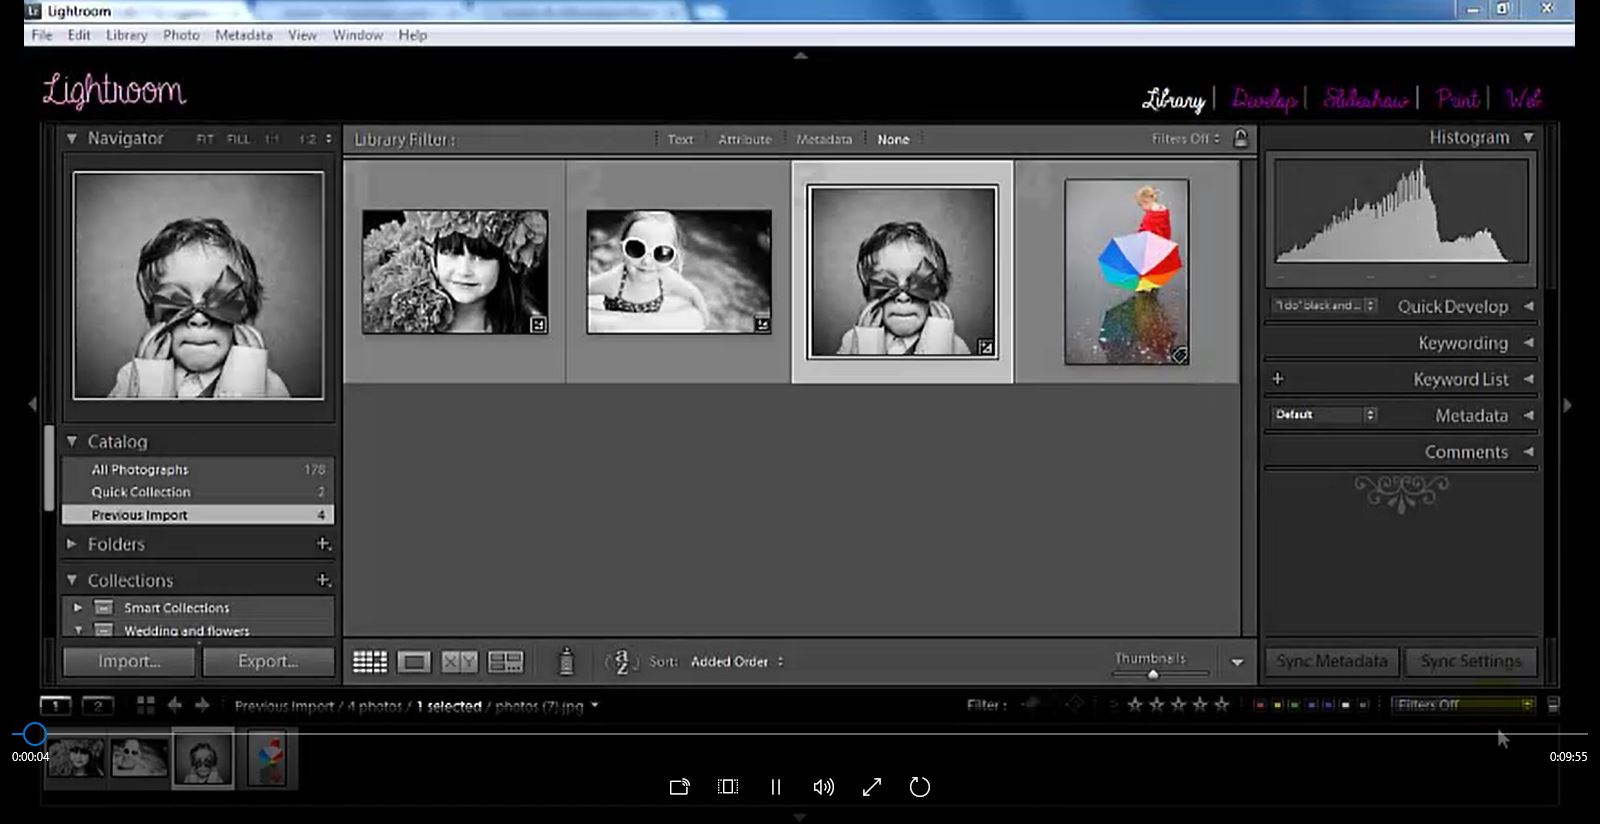The height and width of the screenshot is (824, 1600).
Task: Click the Sync Metadata button
Action: 1331,661
